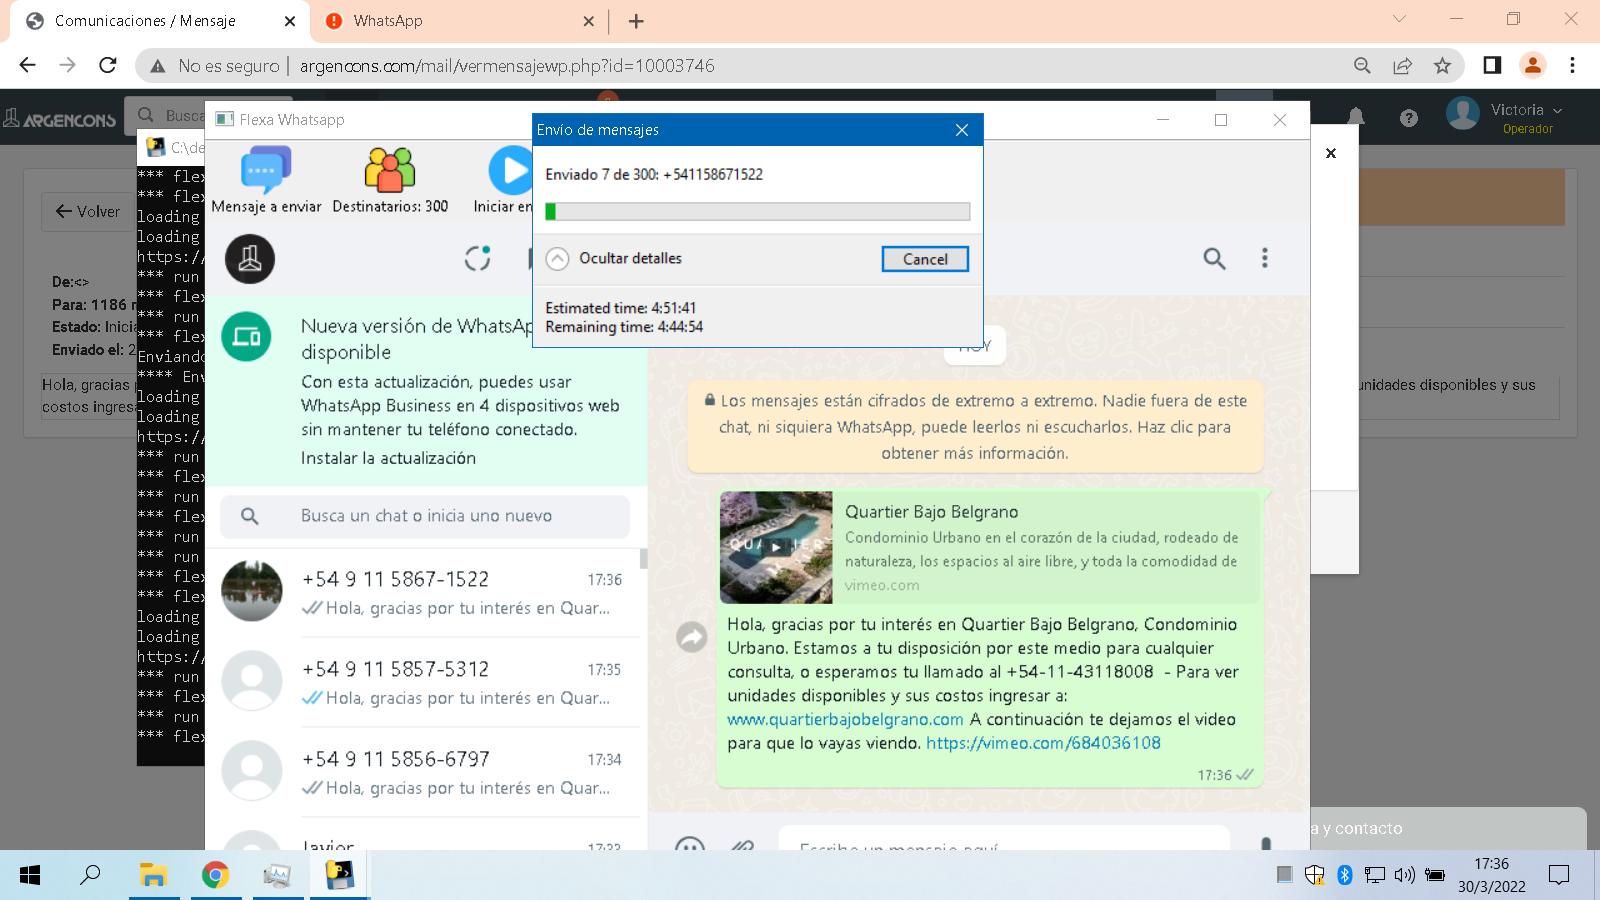This screenshot has width=1600, height=900.
Task: Click the Mensaje a enviar chat icon
Action: (266, 170)
